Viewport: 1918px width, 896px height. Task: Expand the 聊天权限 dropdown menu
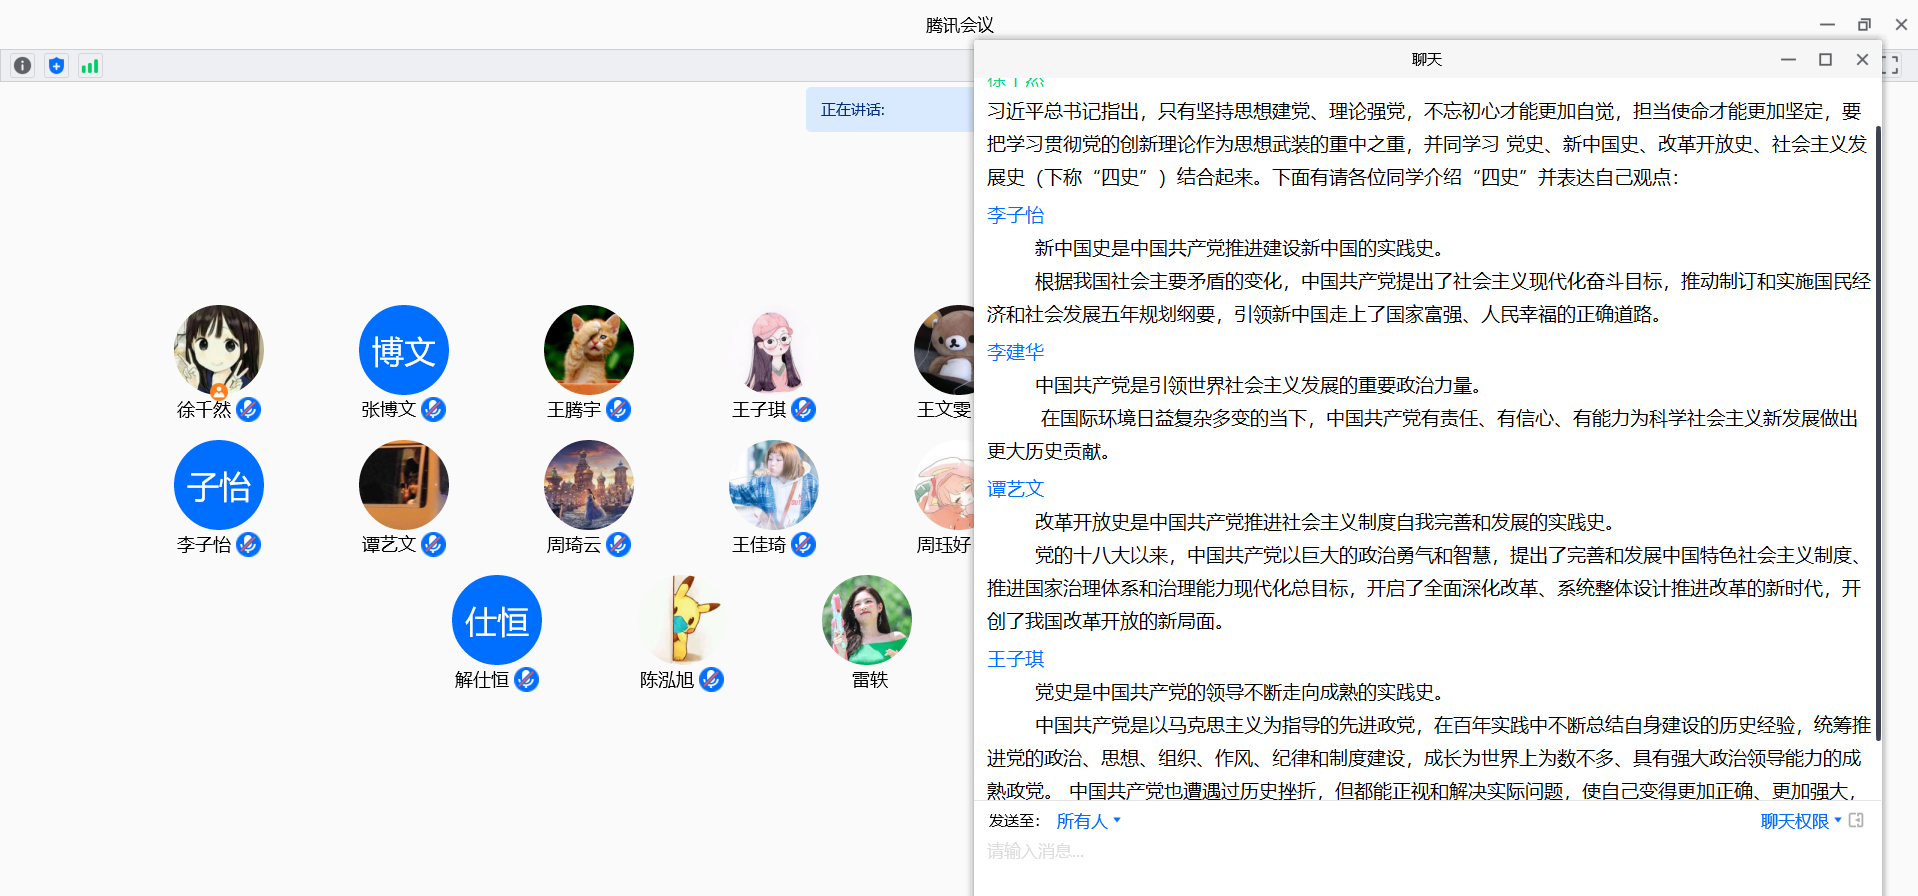pyautogui.click(x=1800, y=821)
